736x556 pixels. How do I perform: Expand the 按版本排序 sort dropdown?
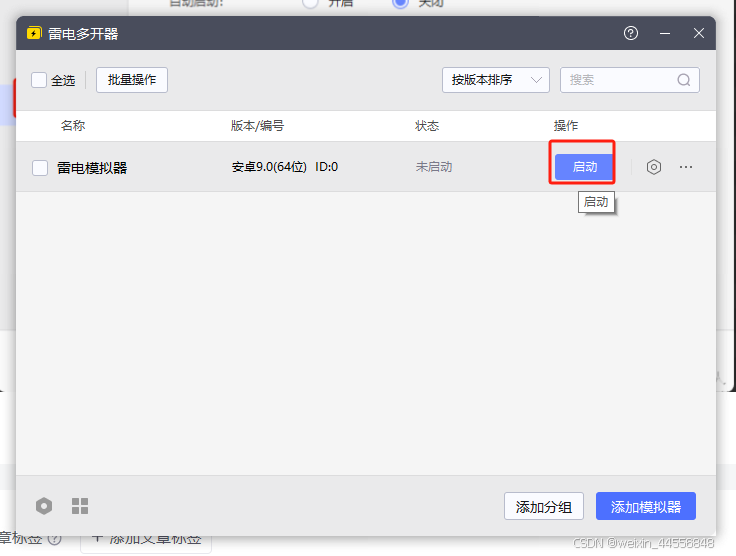[x=496, y=80]
